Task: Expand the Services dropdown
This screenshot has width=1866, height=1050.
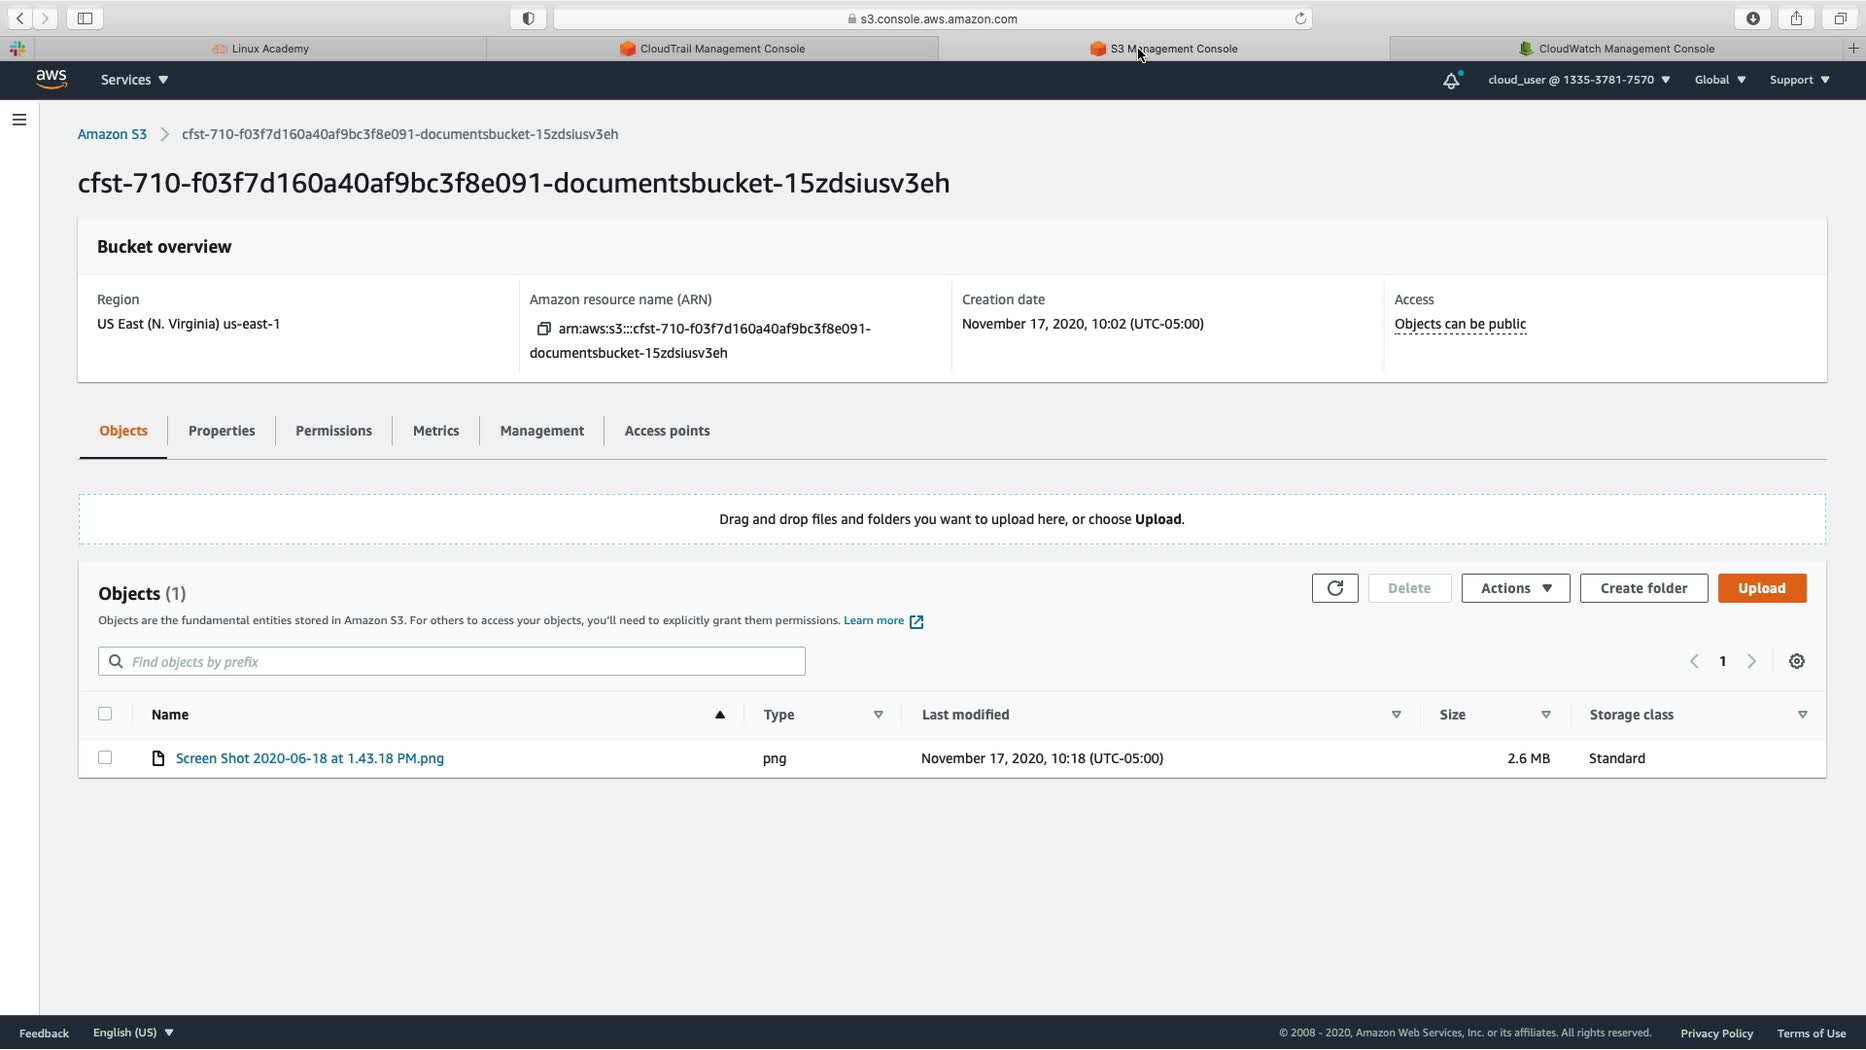Action: 134,80
